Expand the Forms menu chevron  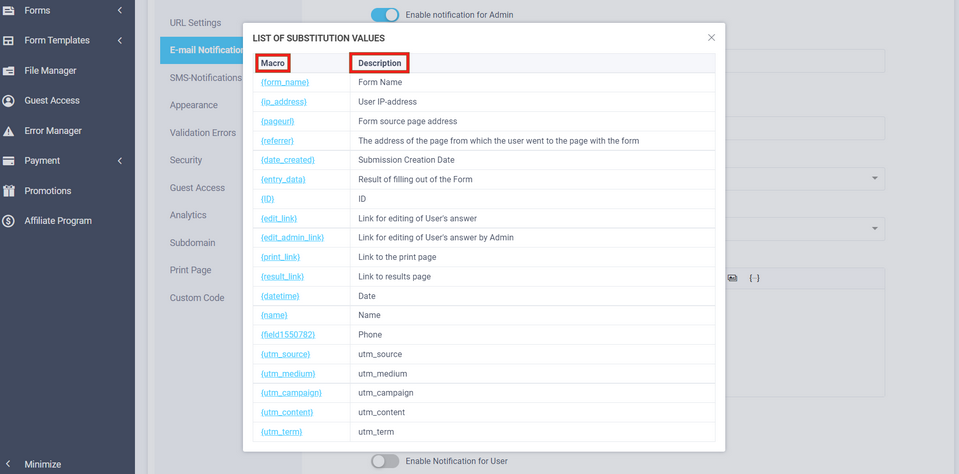pos(120,11)
